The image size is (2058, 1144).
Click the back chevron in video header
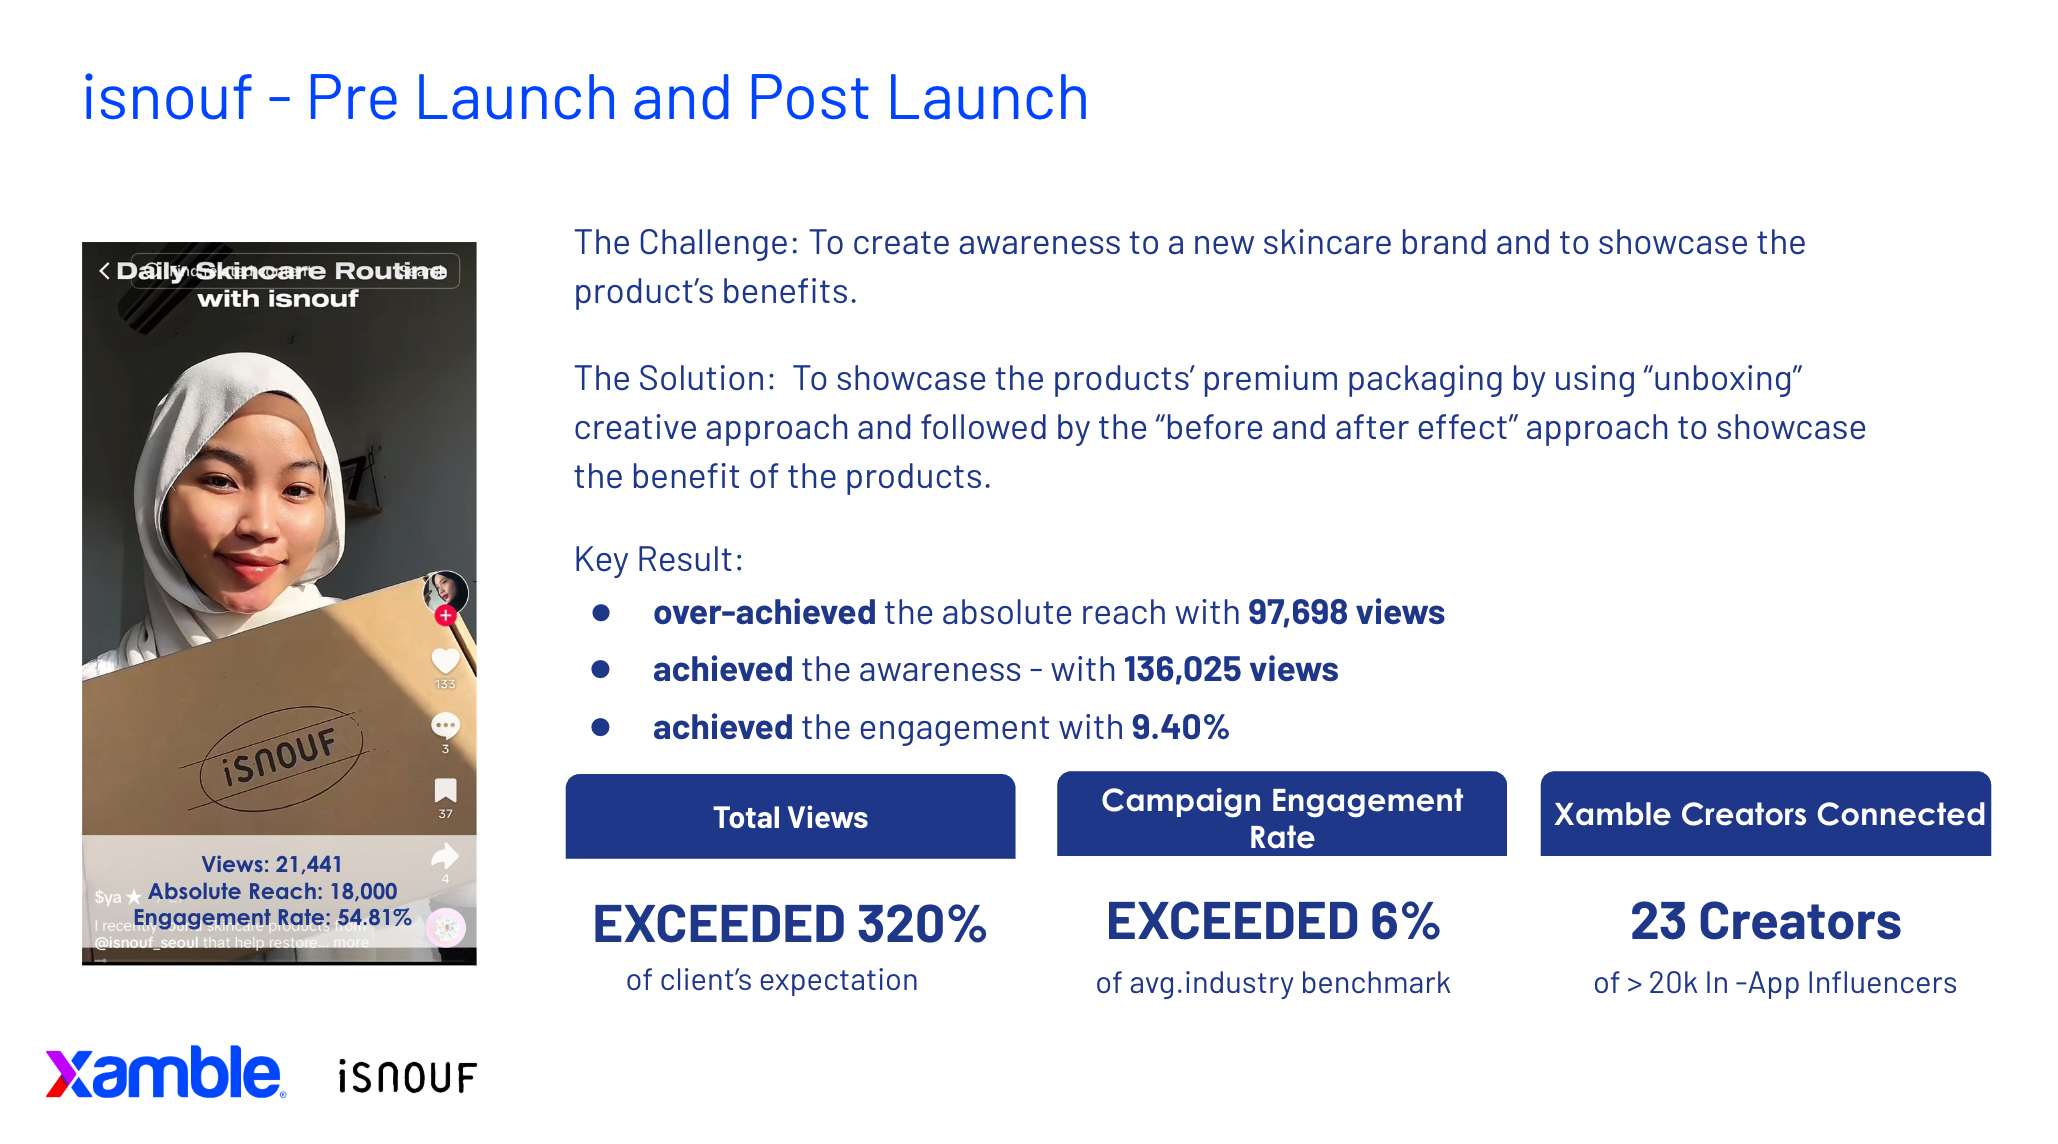(x=104, y=271)
